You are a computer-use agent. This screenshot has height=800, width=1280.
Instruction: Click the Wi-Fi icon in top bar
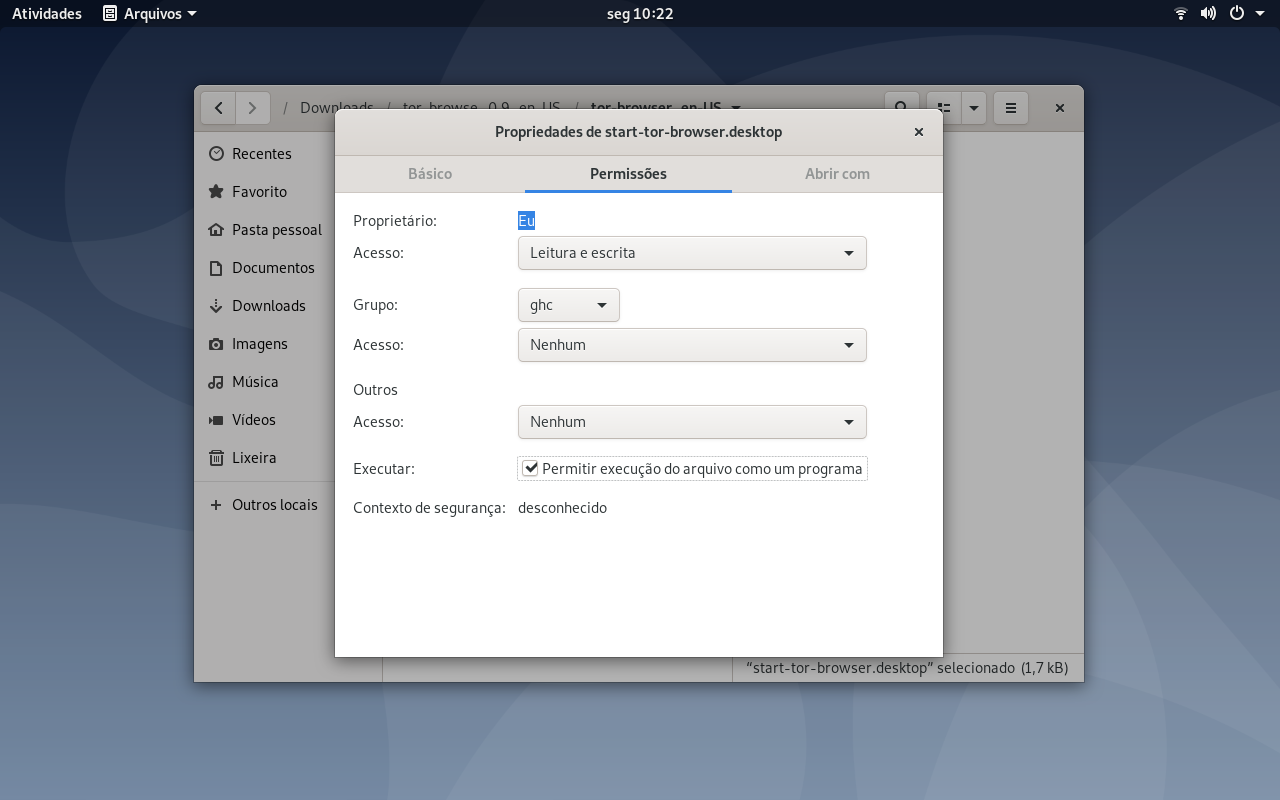pos(1181,14)
